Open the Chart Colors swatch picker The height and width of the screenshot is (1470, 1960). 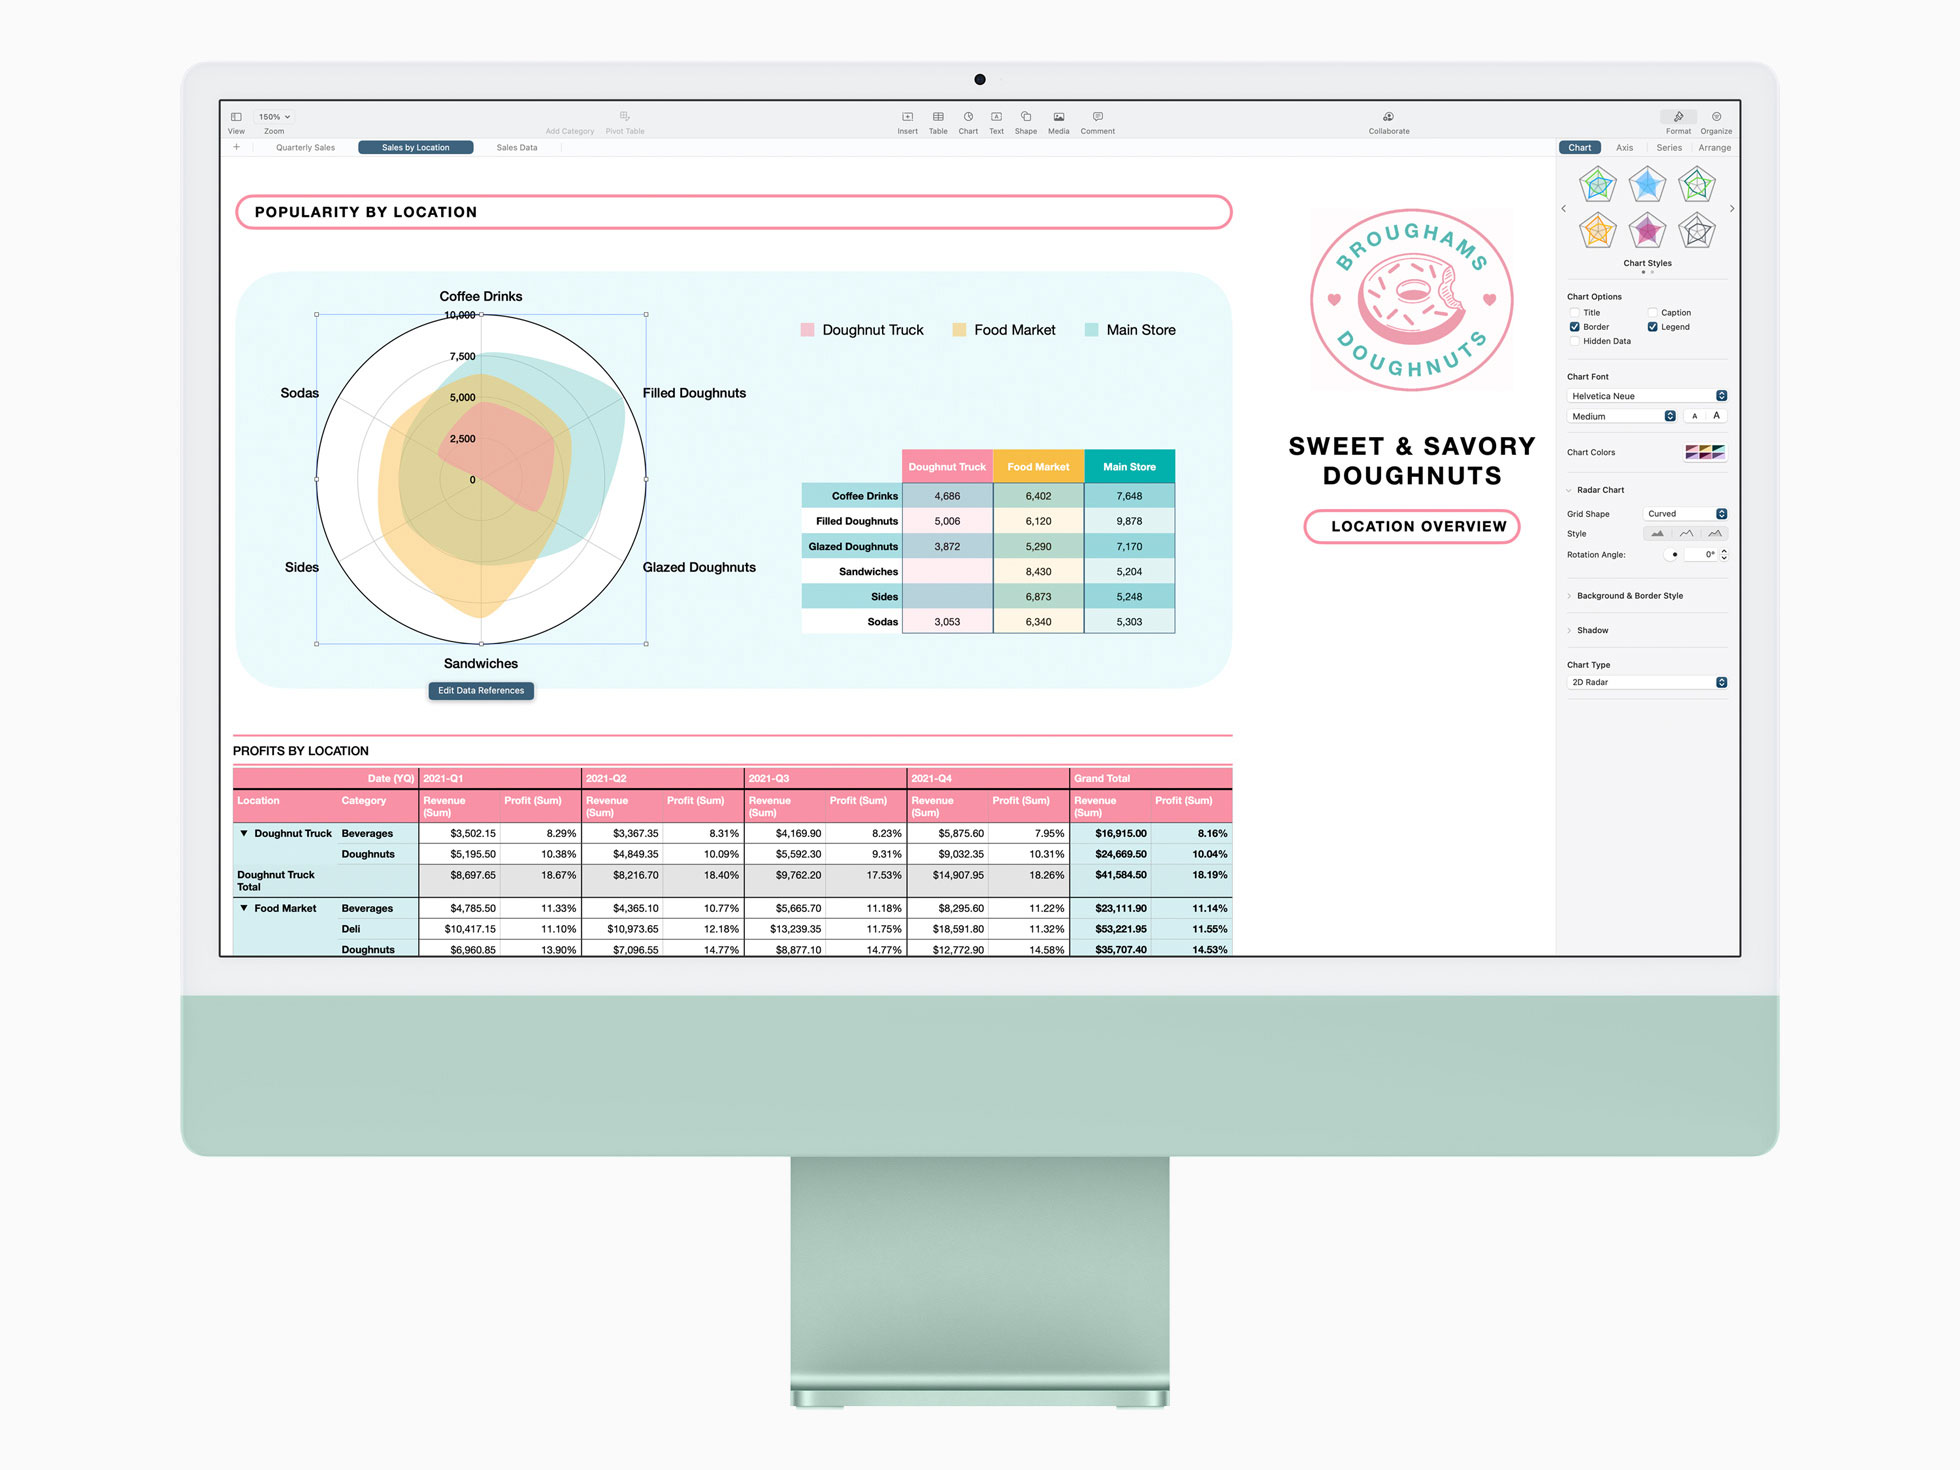pos(1705,453)
